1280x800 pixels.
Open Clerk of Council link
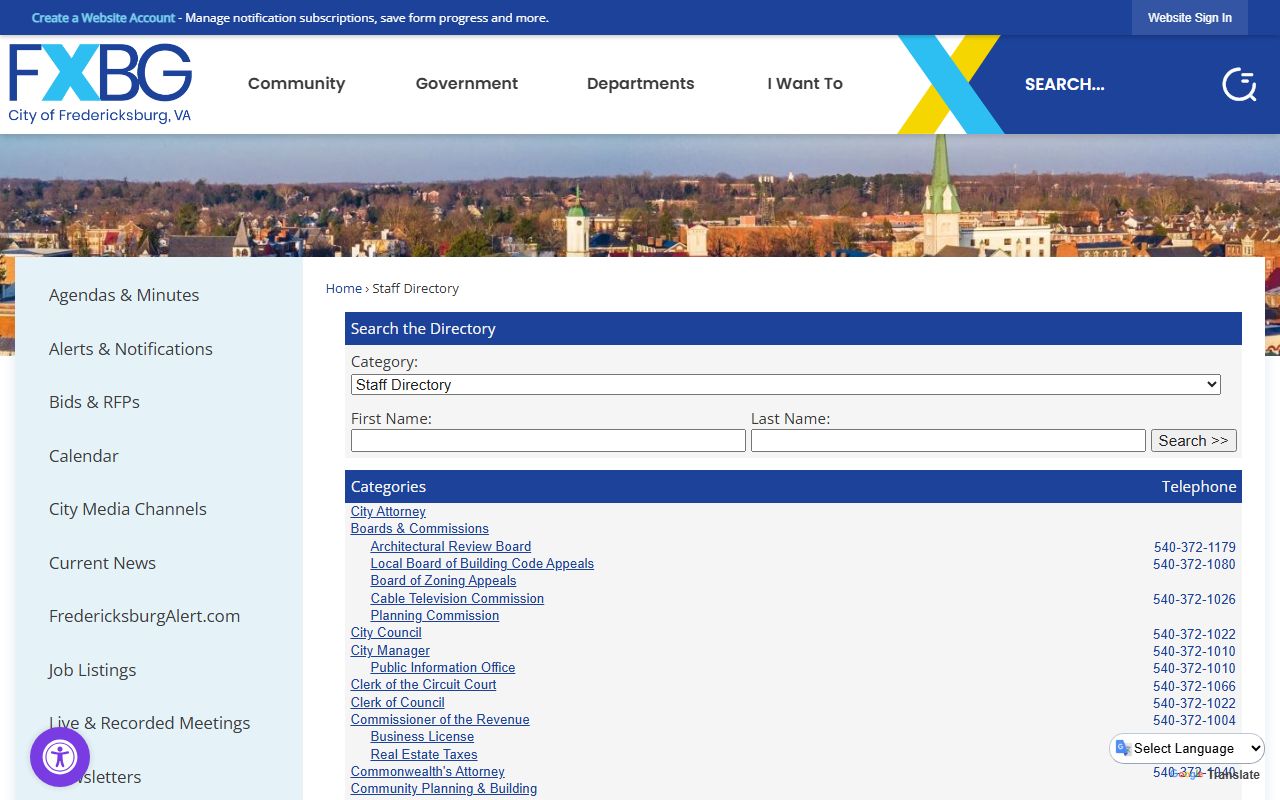(398, 703)
